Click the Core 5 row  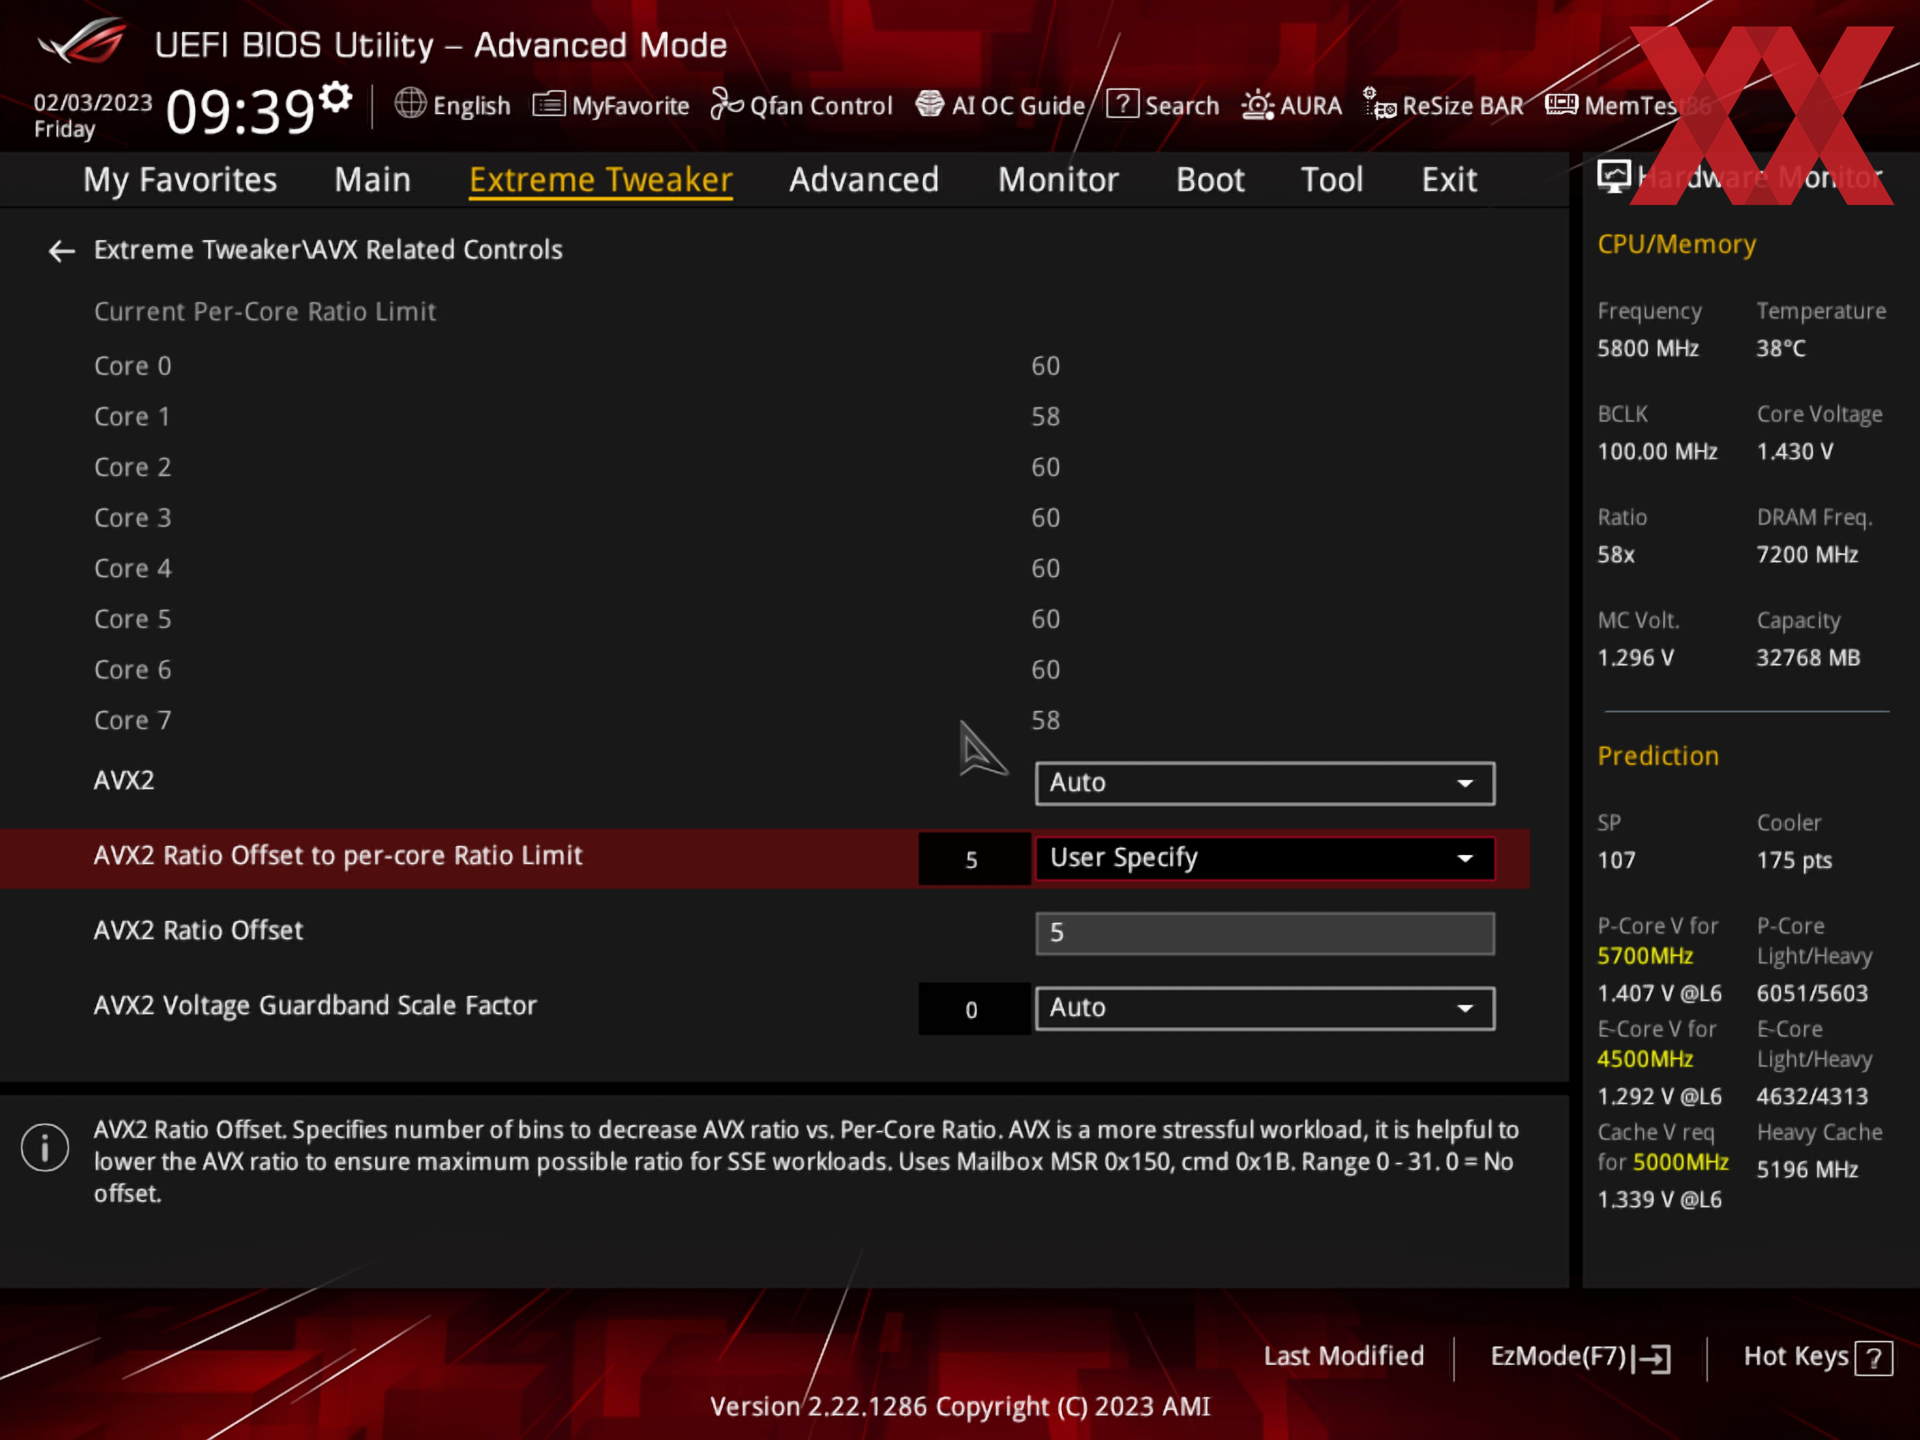click(577, 619)
